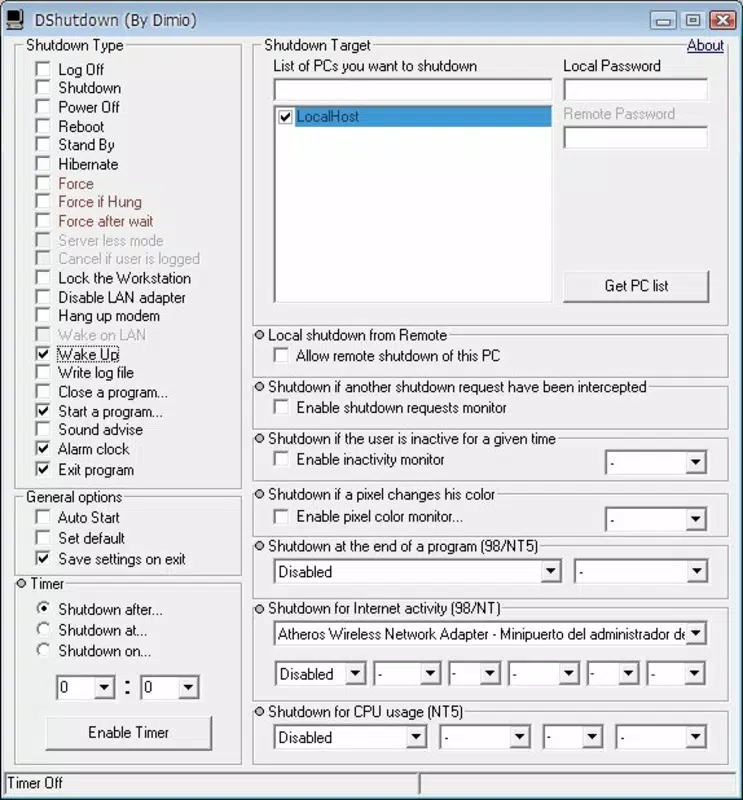Select Shutdown at... radio button
Screen dimensions: 743x800
click(43, 630)
